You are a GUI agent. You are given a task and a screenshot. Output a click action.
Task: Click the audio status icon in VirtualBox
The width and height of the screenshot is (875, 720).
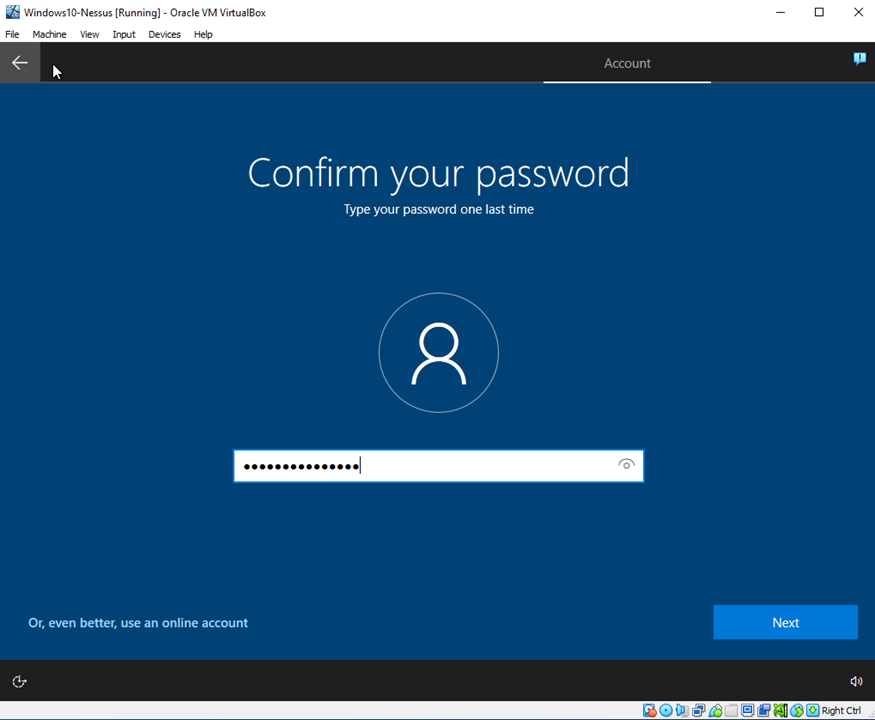coord(682,711)
